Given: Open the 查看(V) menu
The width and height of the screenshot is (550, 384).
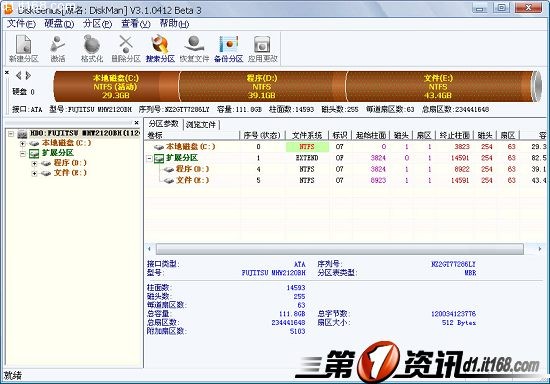Looking at the screenshot, I should [x=136, y=24].
